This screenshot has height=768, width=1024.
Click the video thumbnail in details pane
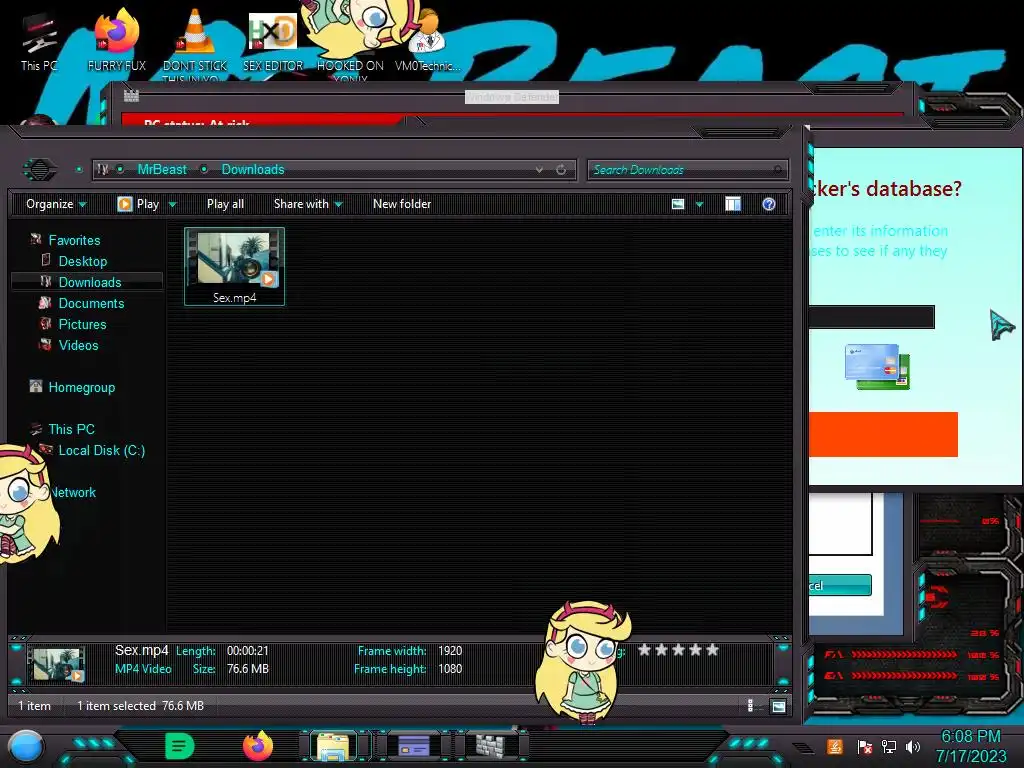(x=58, y=664)
